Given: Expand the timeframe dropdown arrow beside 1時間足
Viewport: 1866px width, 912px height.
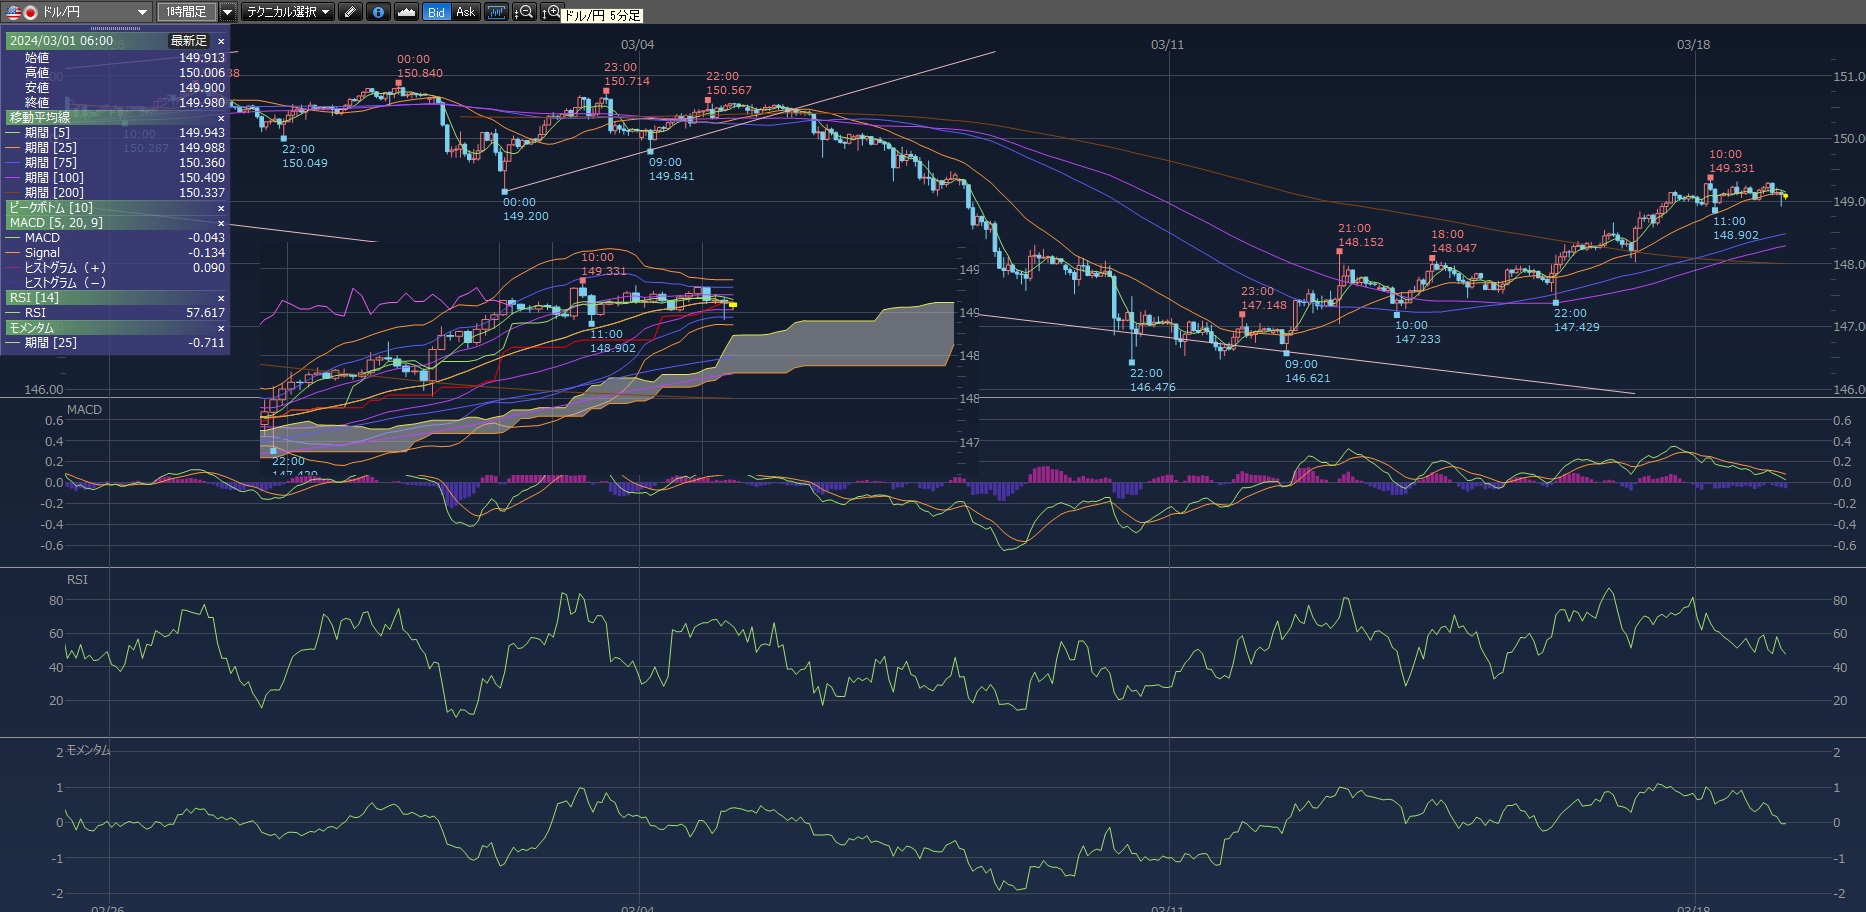Looking at the screenshot, I should click(x=228, y=12).
